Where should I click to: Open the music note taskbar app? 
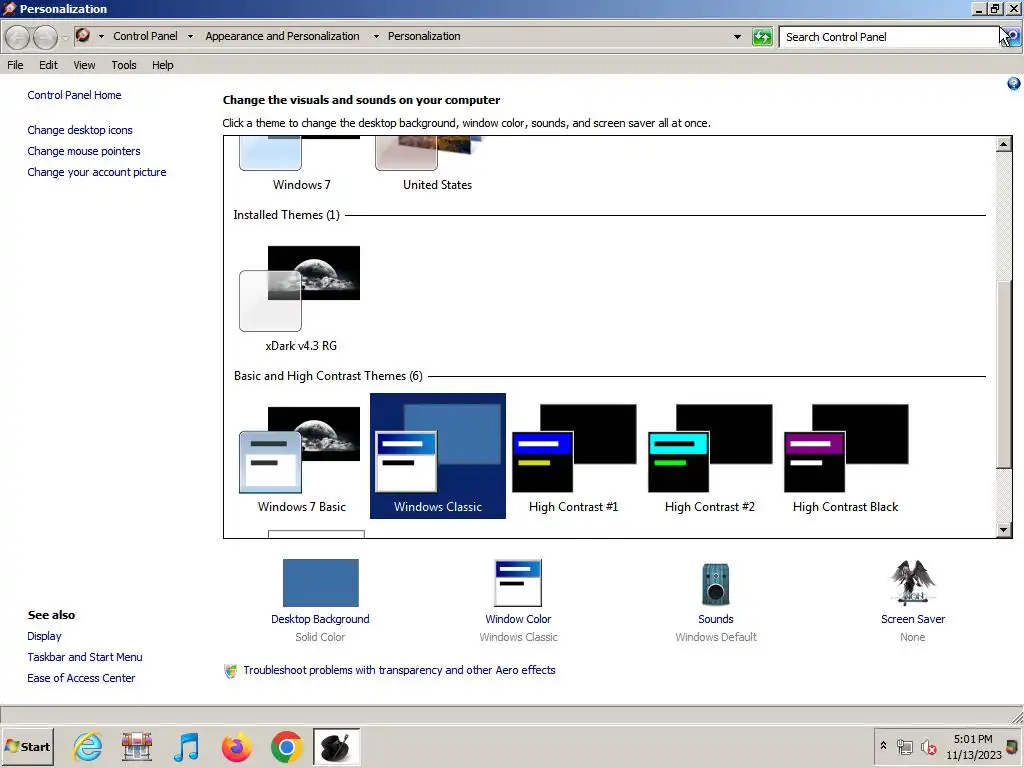tap(187, 746)
